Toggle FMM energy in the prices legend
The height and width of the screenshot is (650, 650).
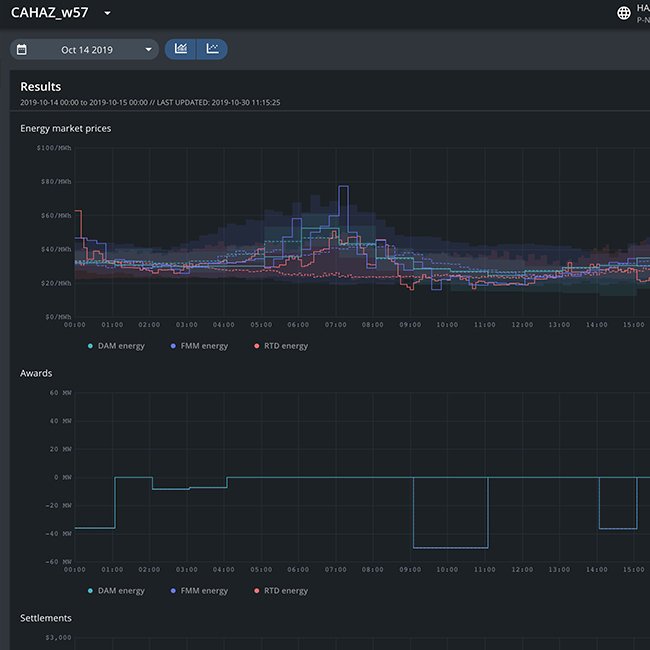pyautogui.click(x=200, y=346)
